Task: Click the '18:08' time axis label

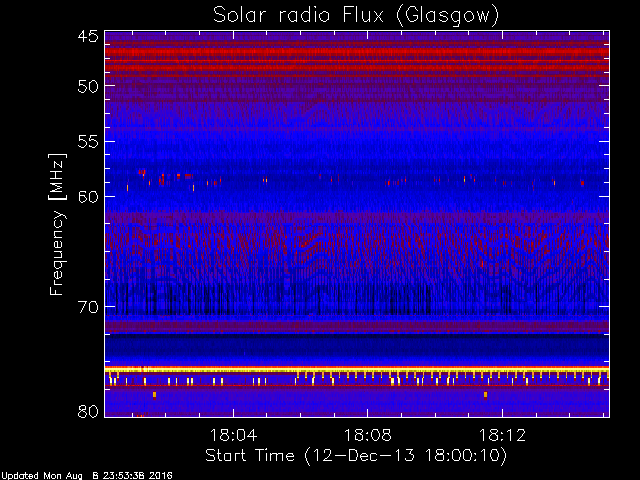Action: [368, 435]
